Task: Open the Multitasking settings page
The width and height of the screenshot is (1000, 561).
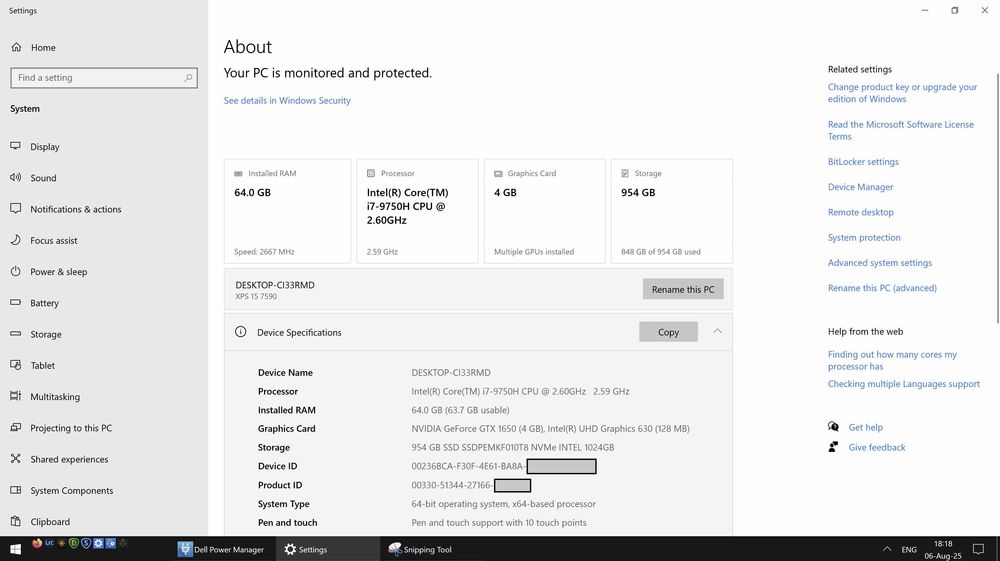Action: [55, 397]
